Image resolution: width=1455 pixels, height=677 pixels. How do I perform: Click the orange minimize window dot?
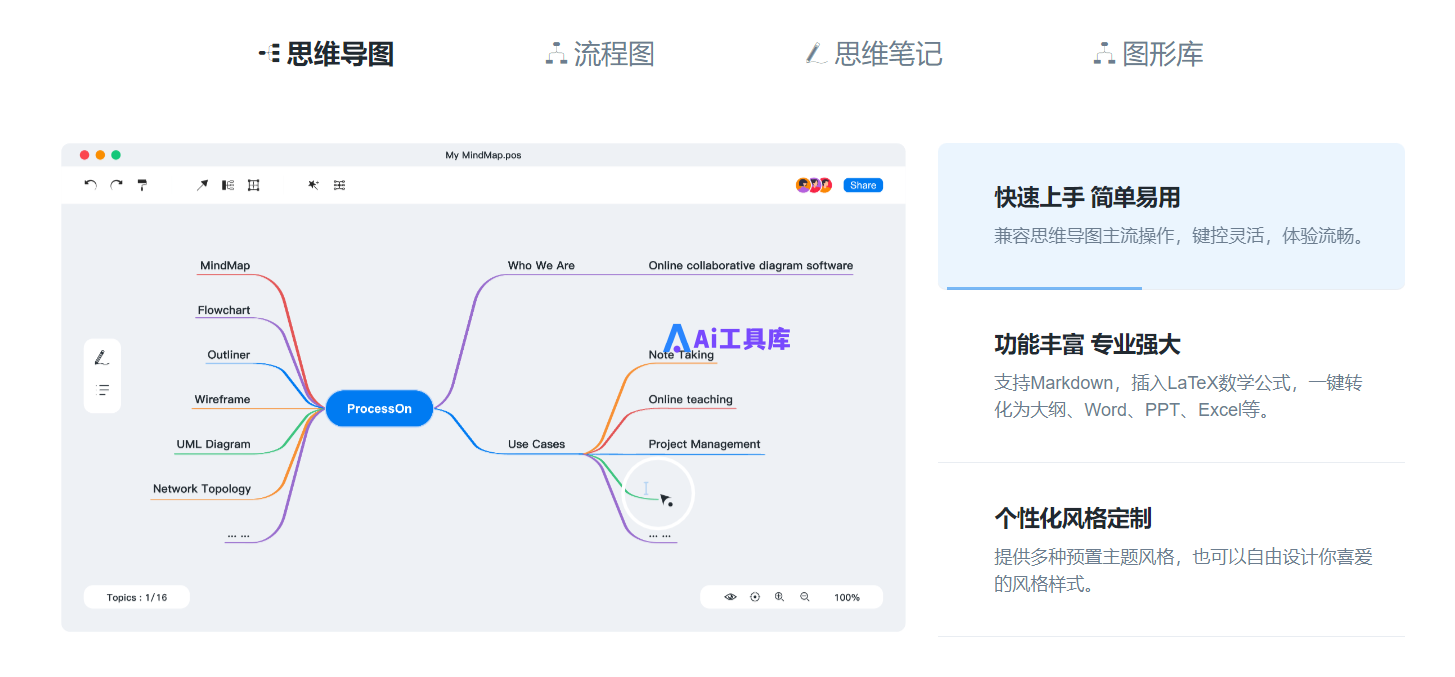(100, 155)
